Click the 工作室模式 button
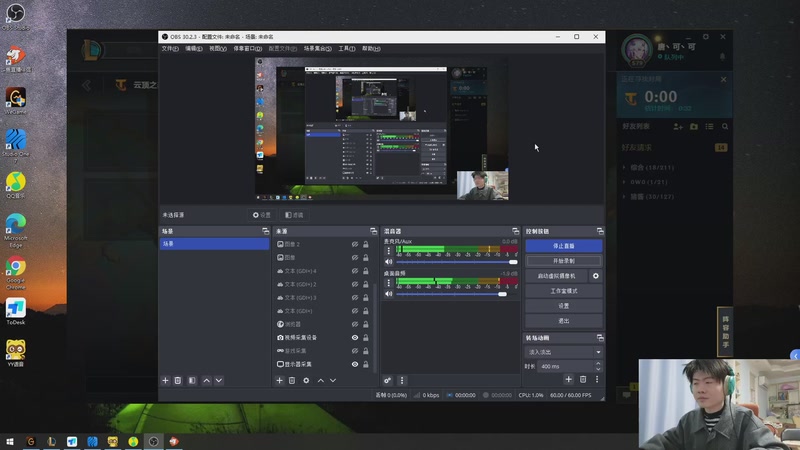The height and width of the screenshot is (450, 800). (x=564, y=291)
